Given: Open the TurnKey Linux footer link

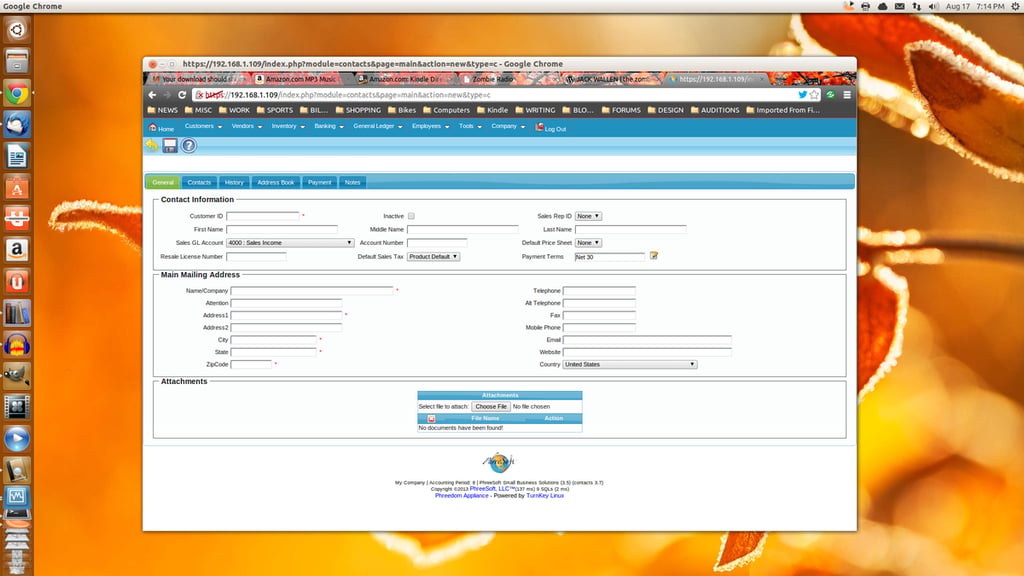Looking at the screenshot, I should (x=545, y=496).
